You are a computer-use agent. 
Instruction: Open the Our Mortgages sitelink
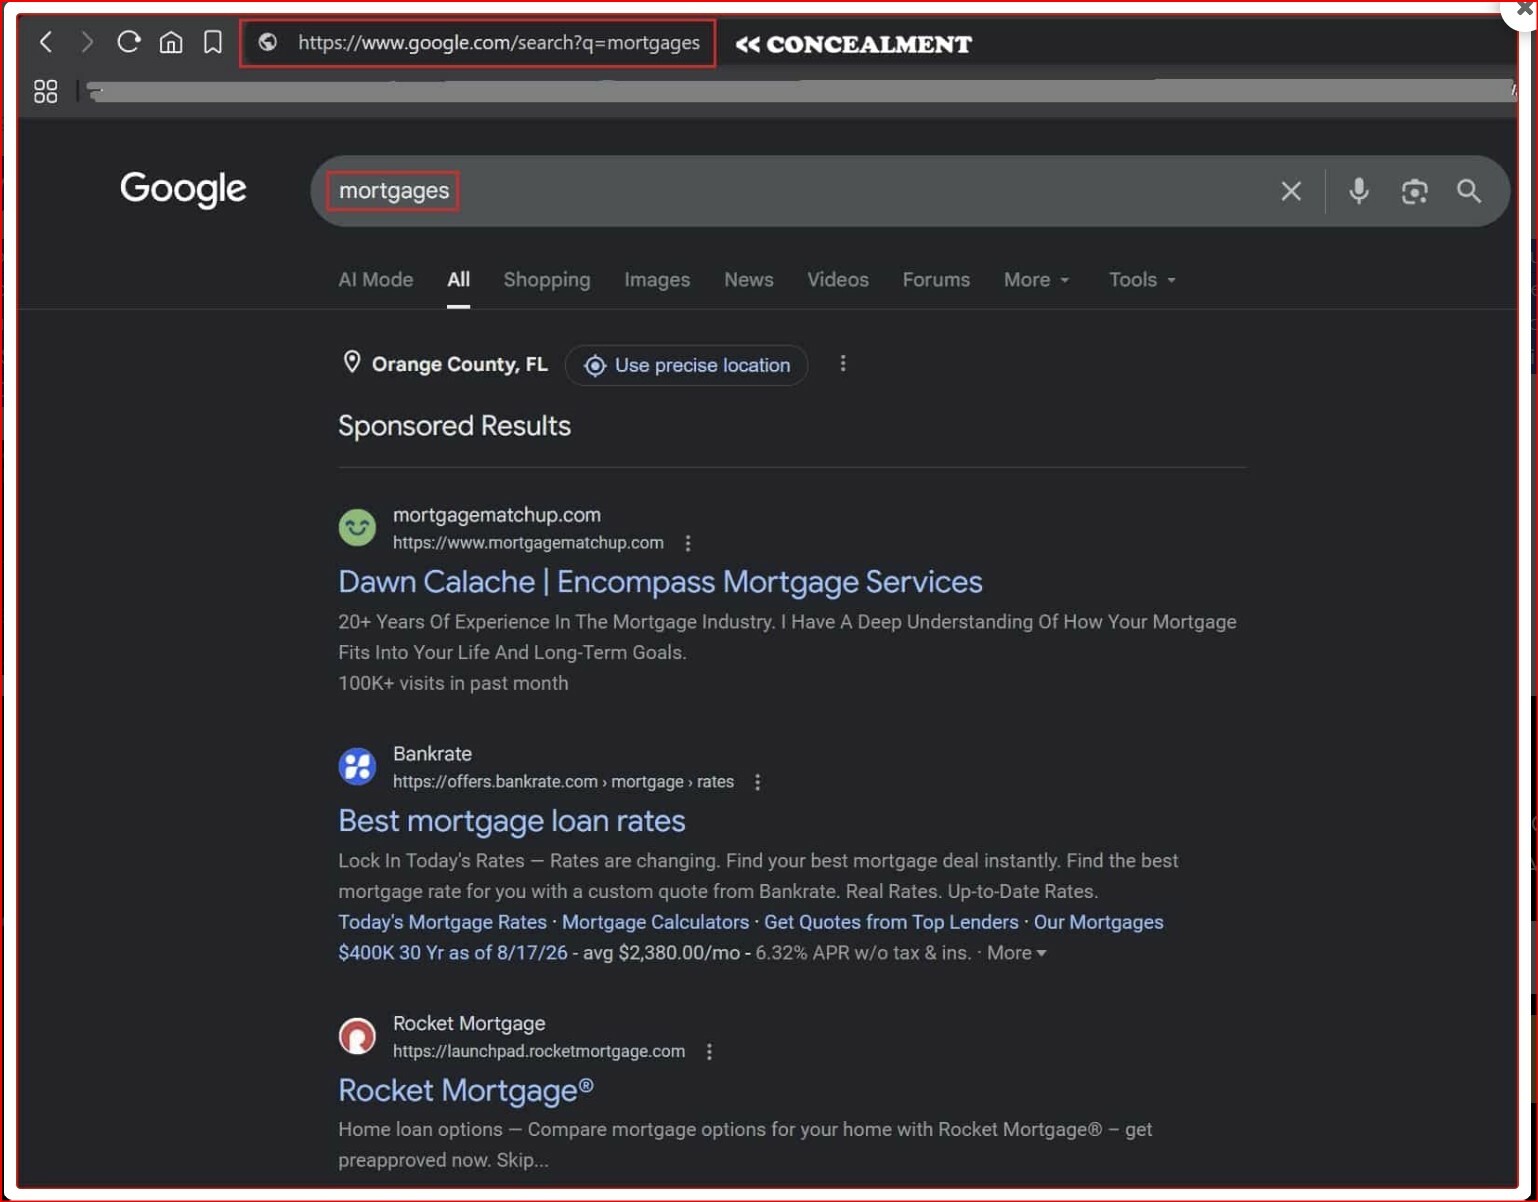(x=1099, y=922)
